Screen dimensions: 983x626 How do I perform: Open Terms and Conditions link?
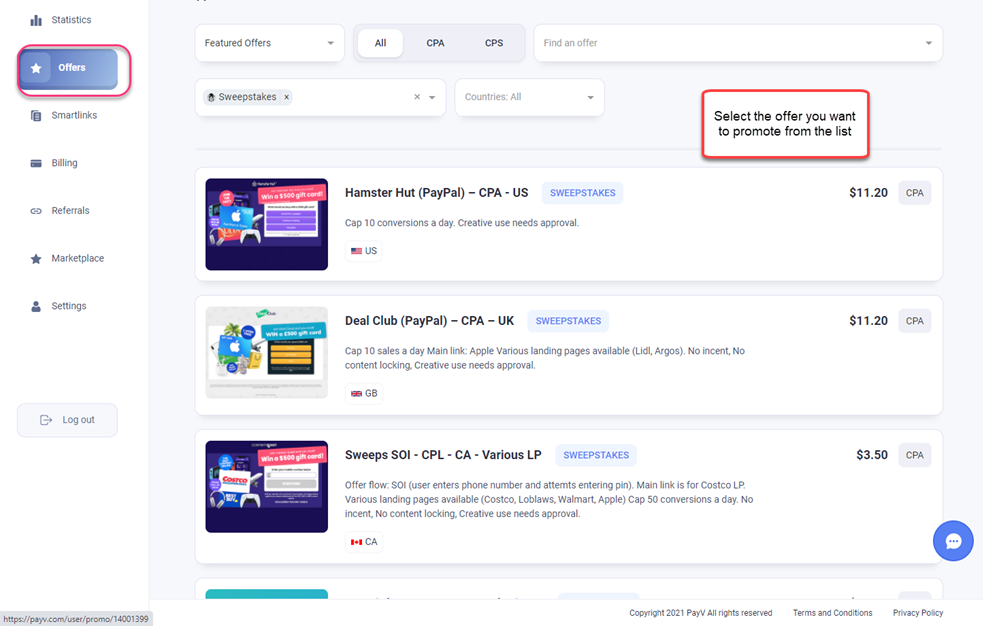coord(833,613)
